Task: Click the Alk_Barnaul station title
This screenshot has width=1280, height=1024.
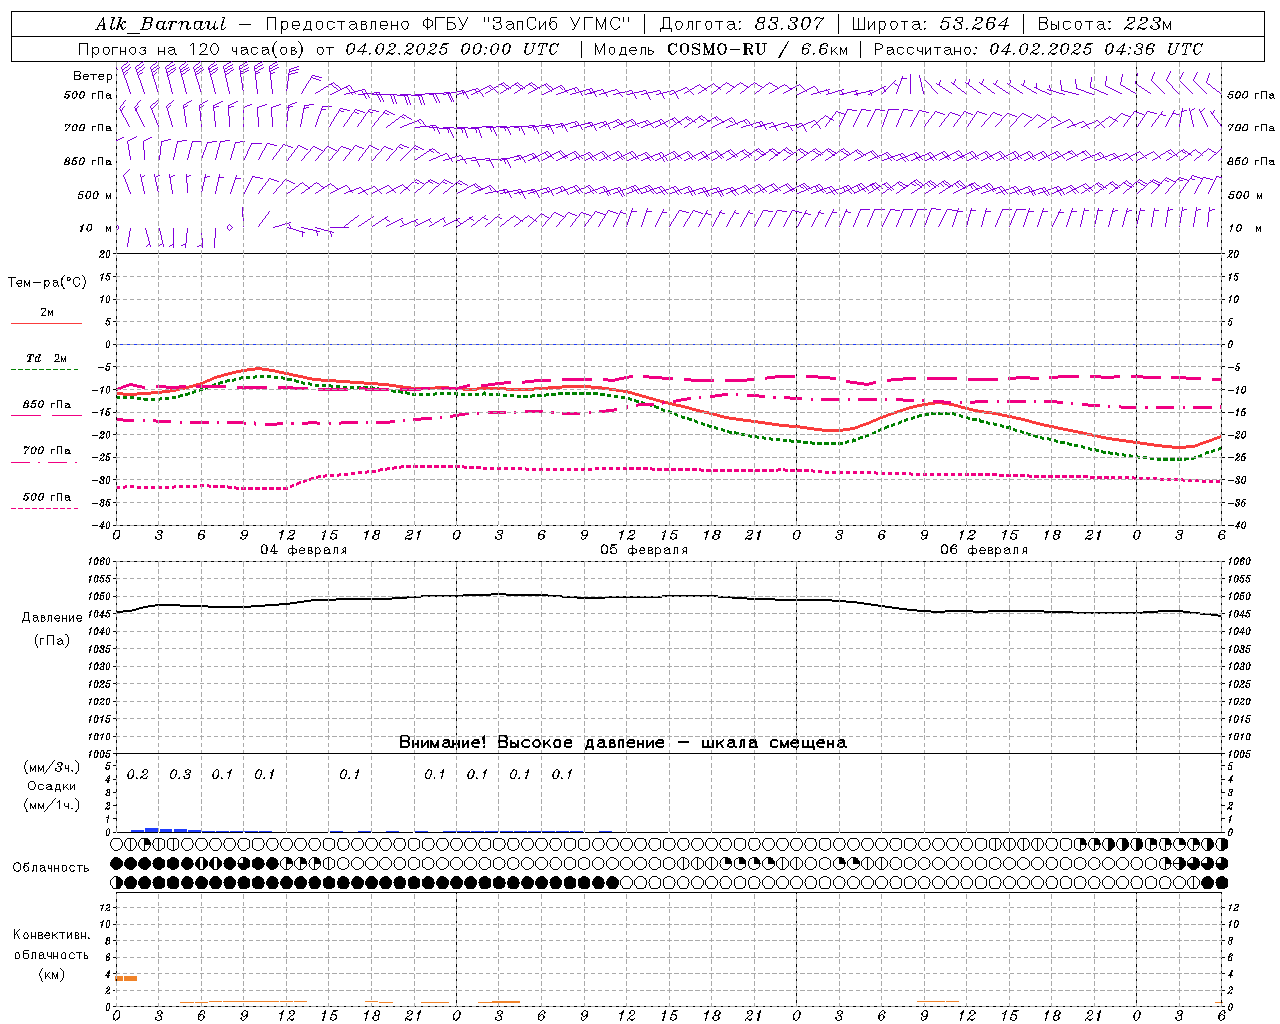Action: [161, 24]
